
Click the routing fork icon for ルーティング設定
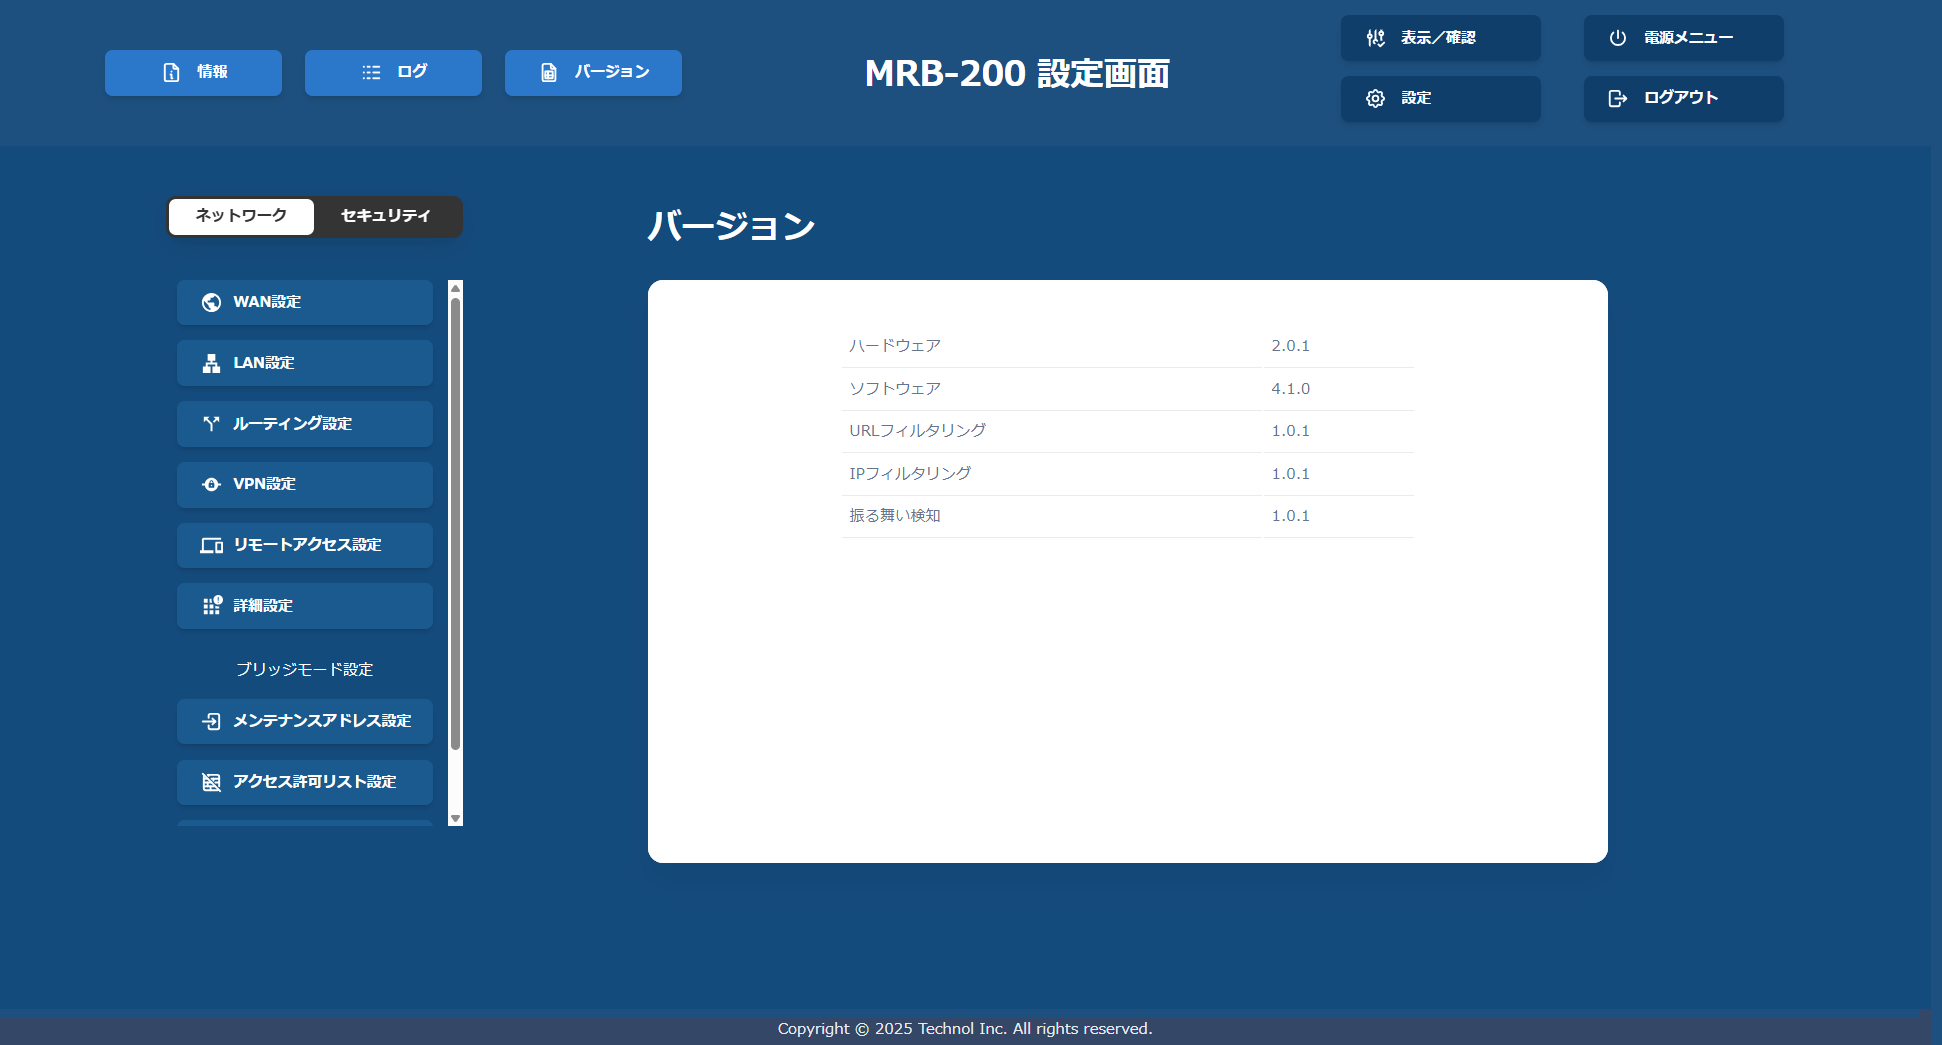211,424
